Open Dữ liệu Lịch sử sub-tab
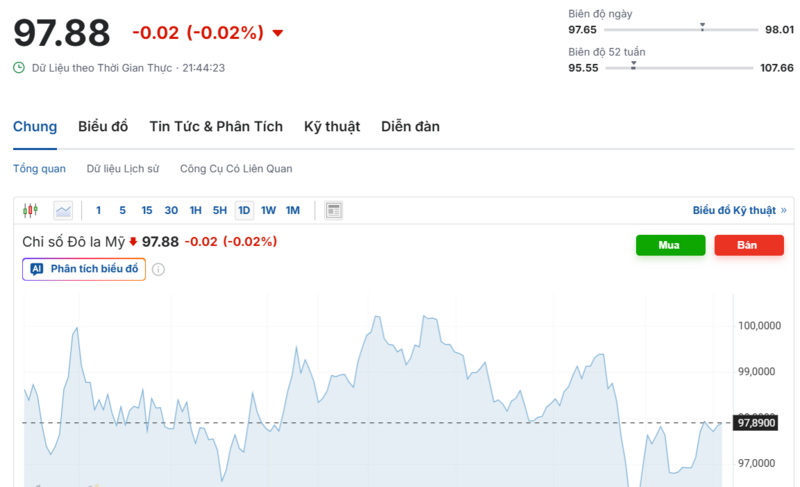Viewport: 800px width, 487px height. (x=123, y=169)
